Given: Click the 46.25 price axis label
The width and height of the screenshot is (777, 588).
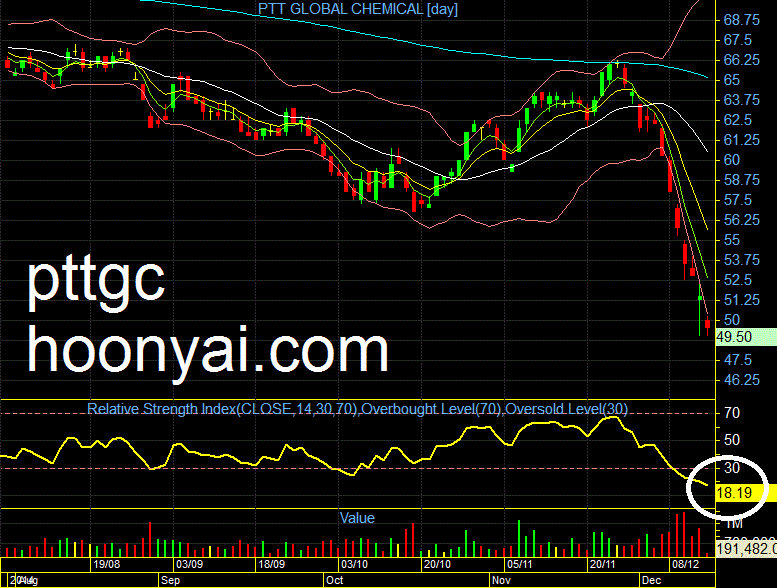Looking at the screenshot, I should 741,380.
